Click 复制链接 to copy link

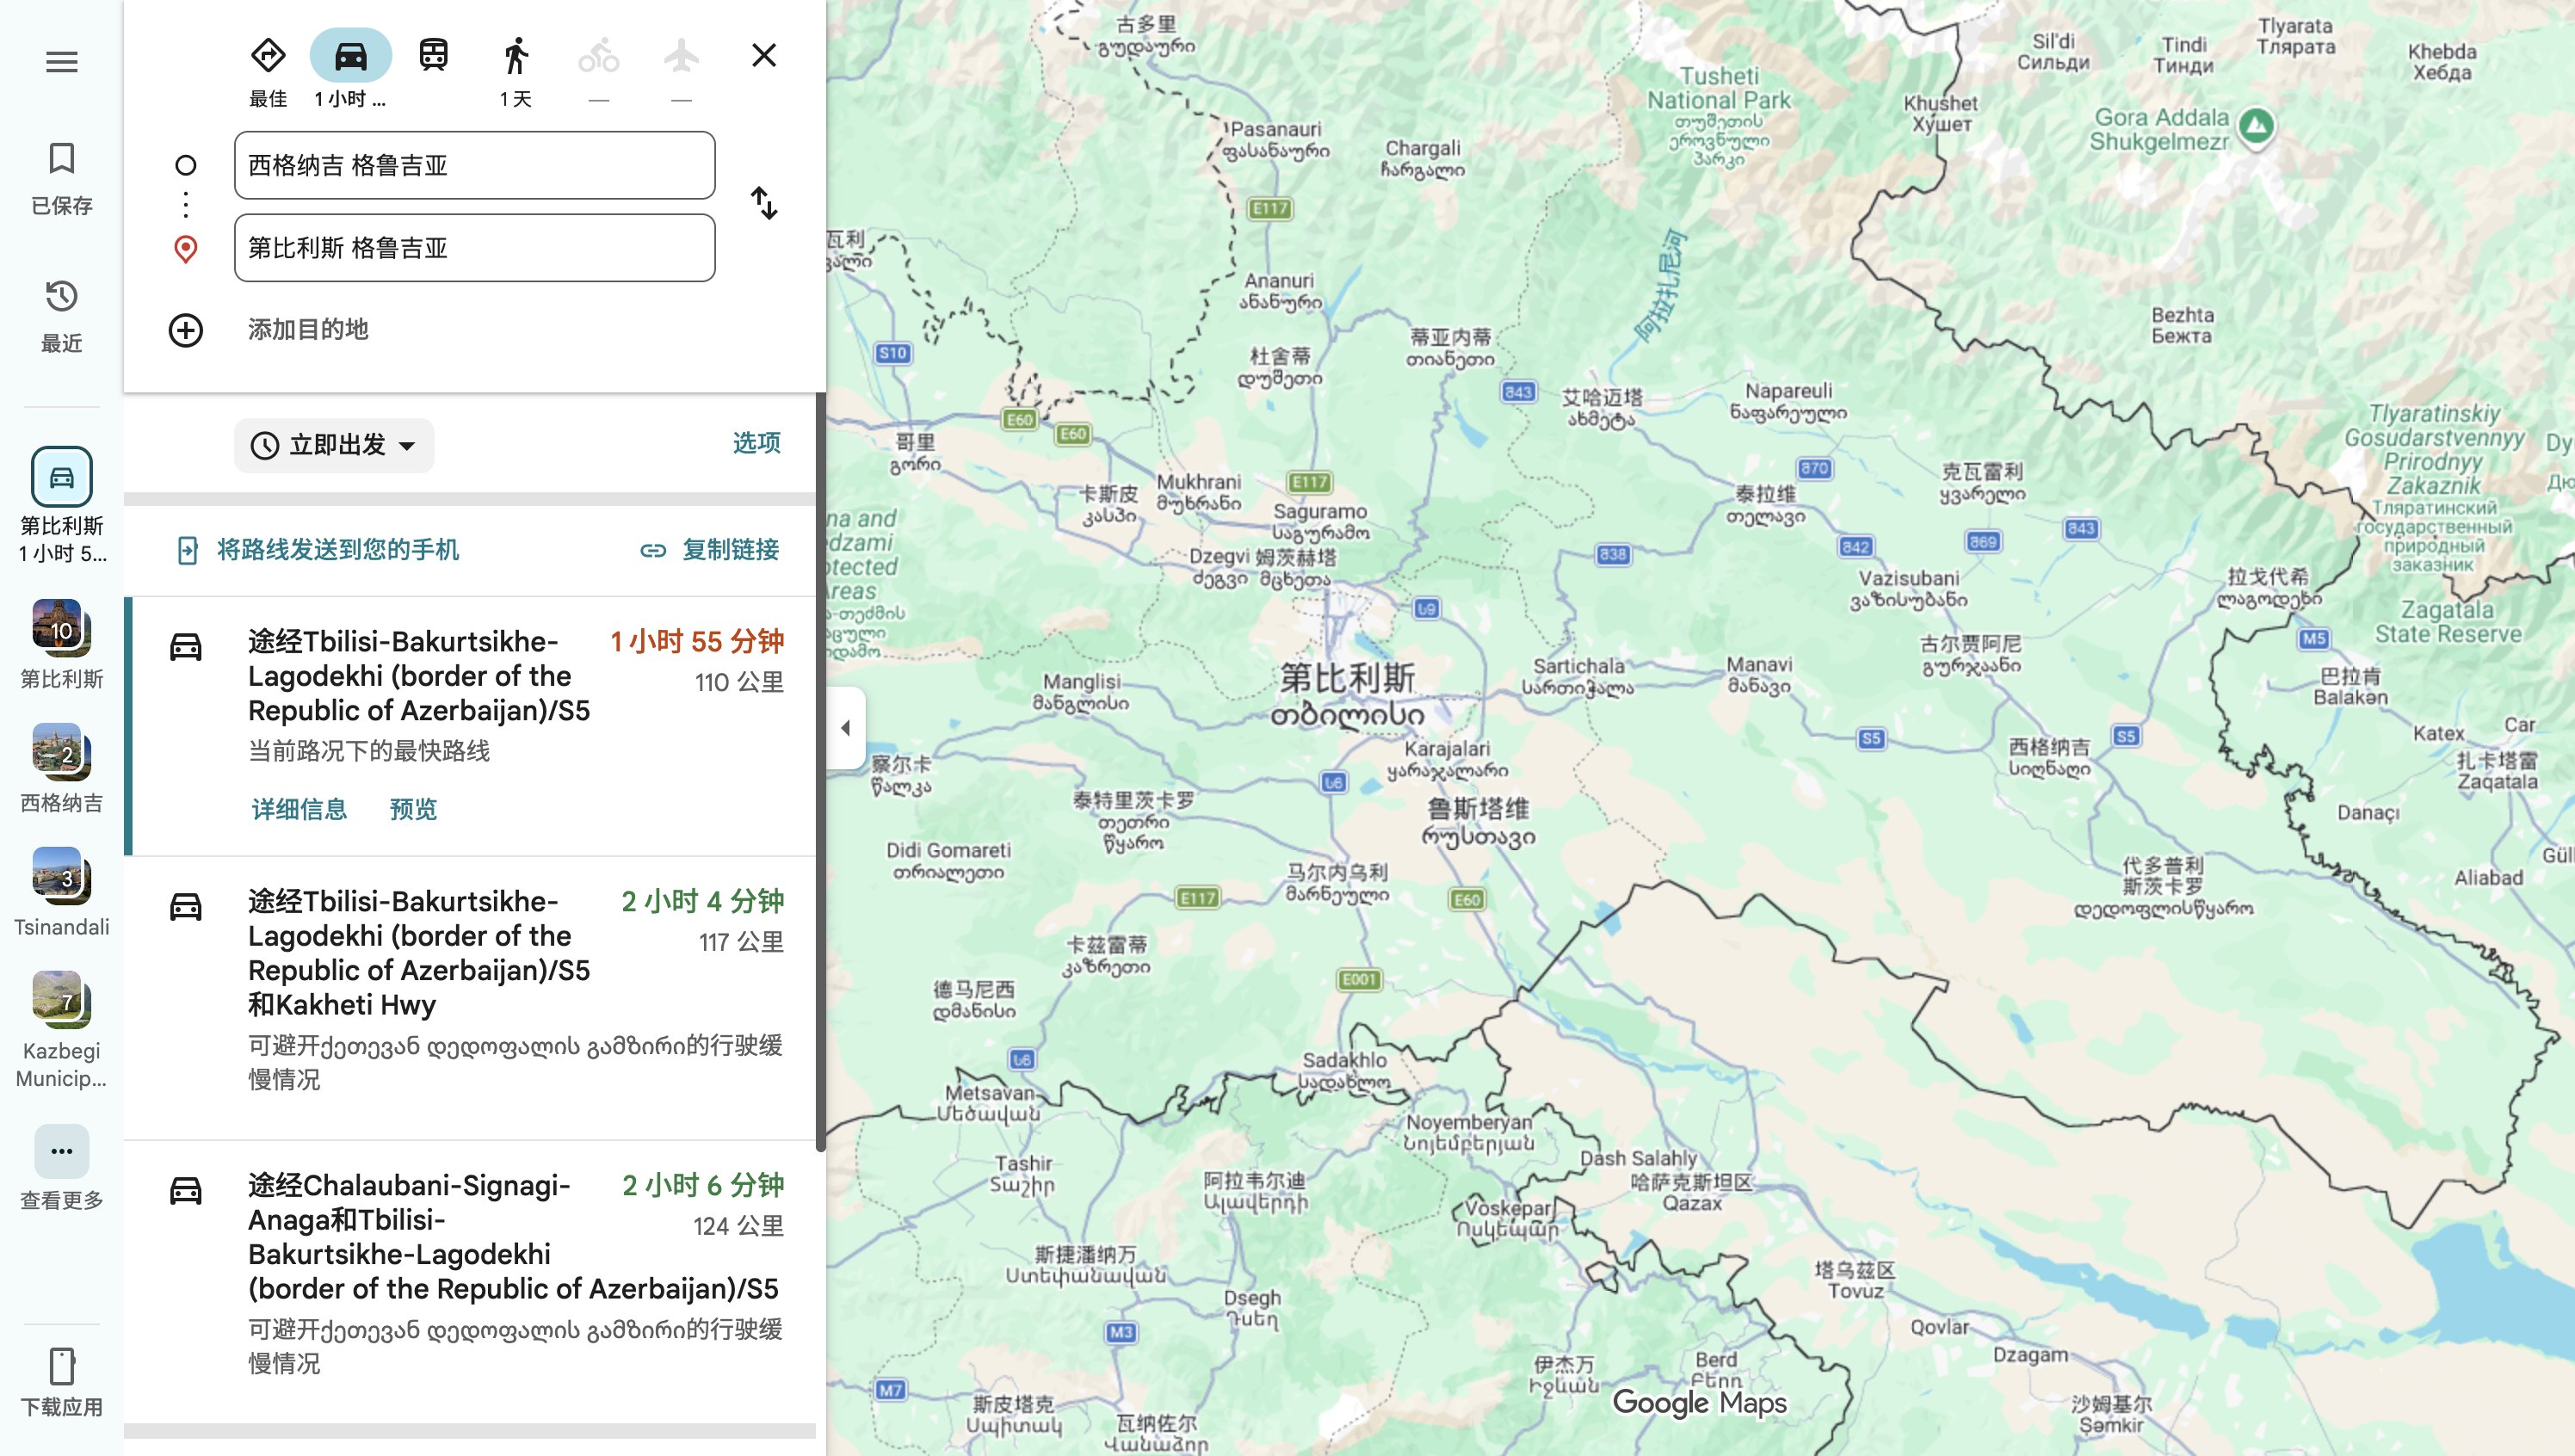tap(710, 550)
